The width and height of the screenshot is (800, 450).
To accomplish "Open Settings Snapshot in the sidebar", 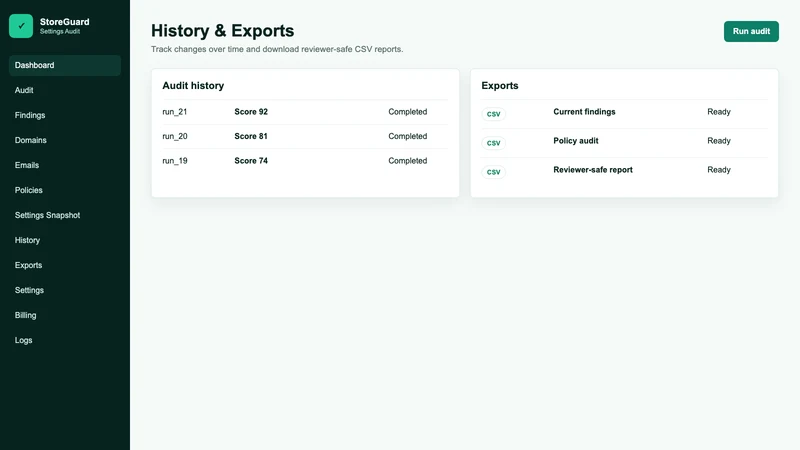I will 65,215.
